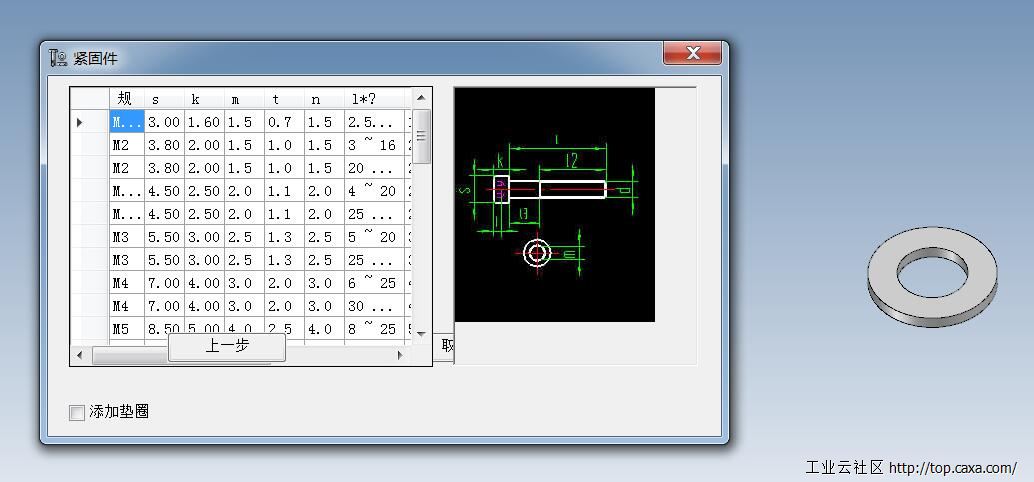
Task: Click the 3.00 cell
Action: (x=164, y=122)
